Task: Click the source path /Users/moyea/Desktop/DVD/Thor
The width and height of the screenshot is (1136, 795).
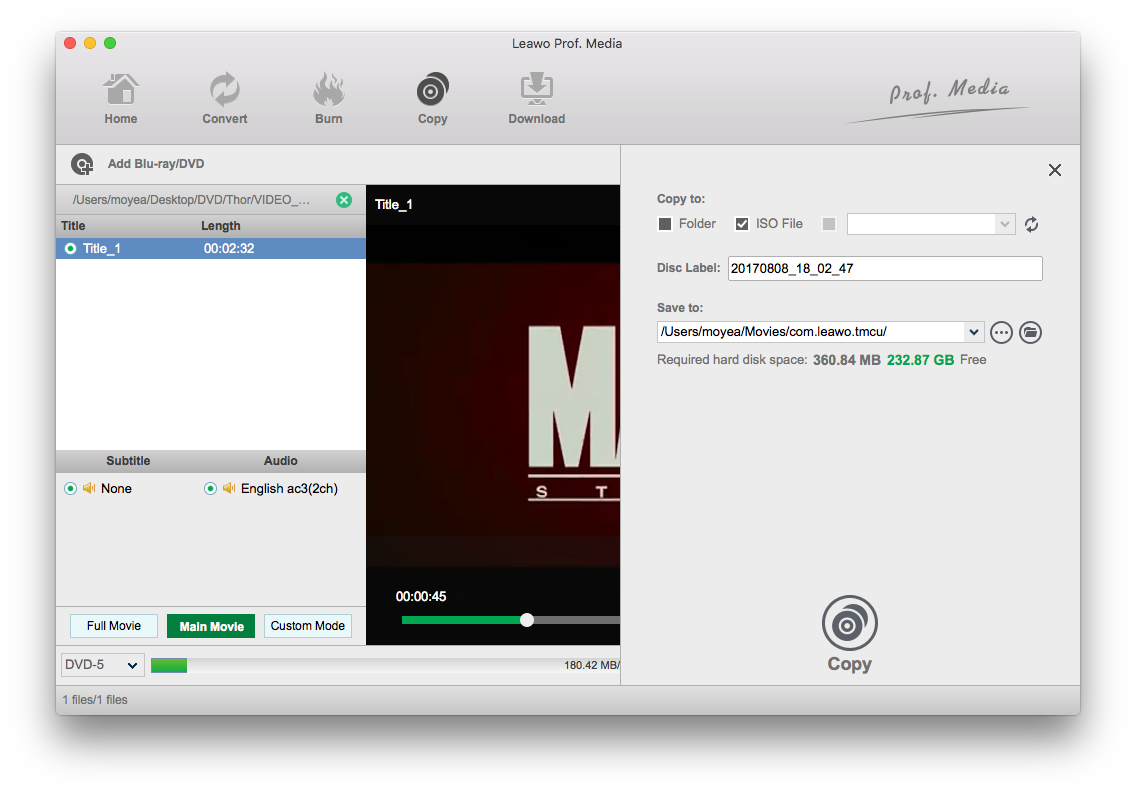Action: [191, 200]
